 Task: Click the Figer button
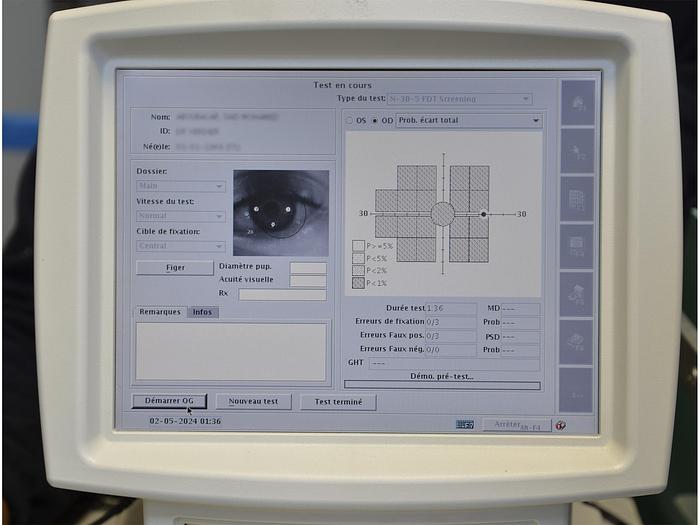click(175, 268)
